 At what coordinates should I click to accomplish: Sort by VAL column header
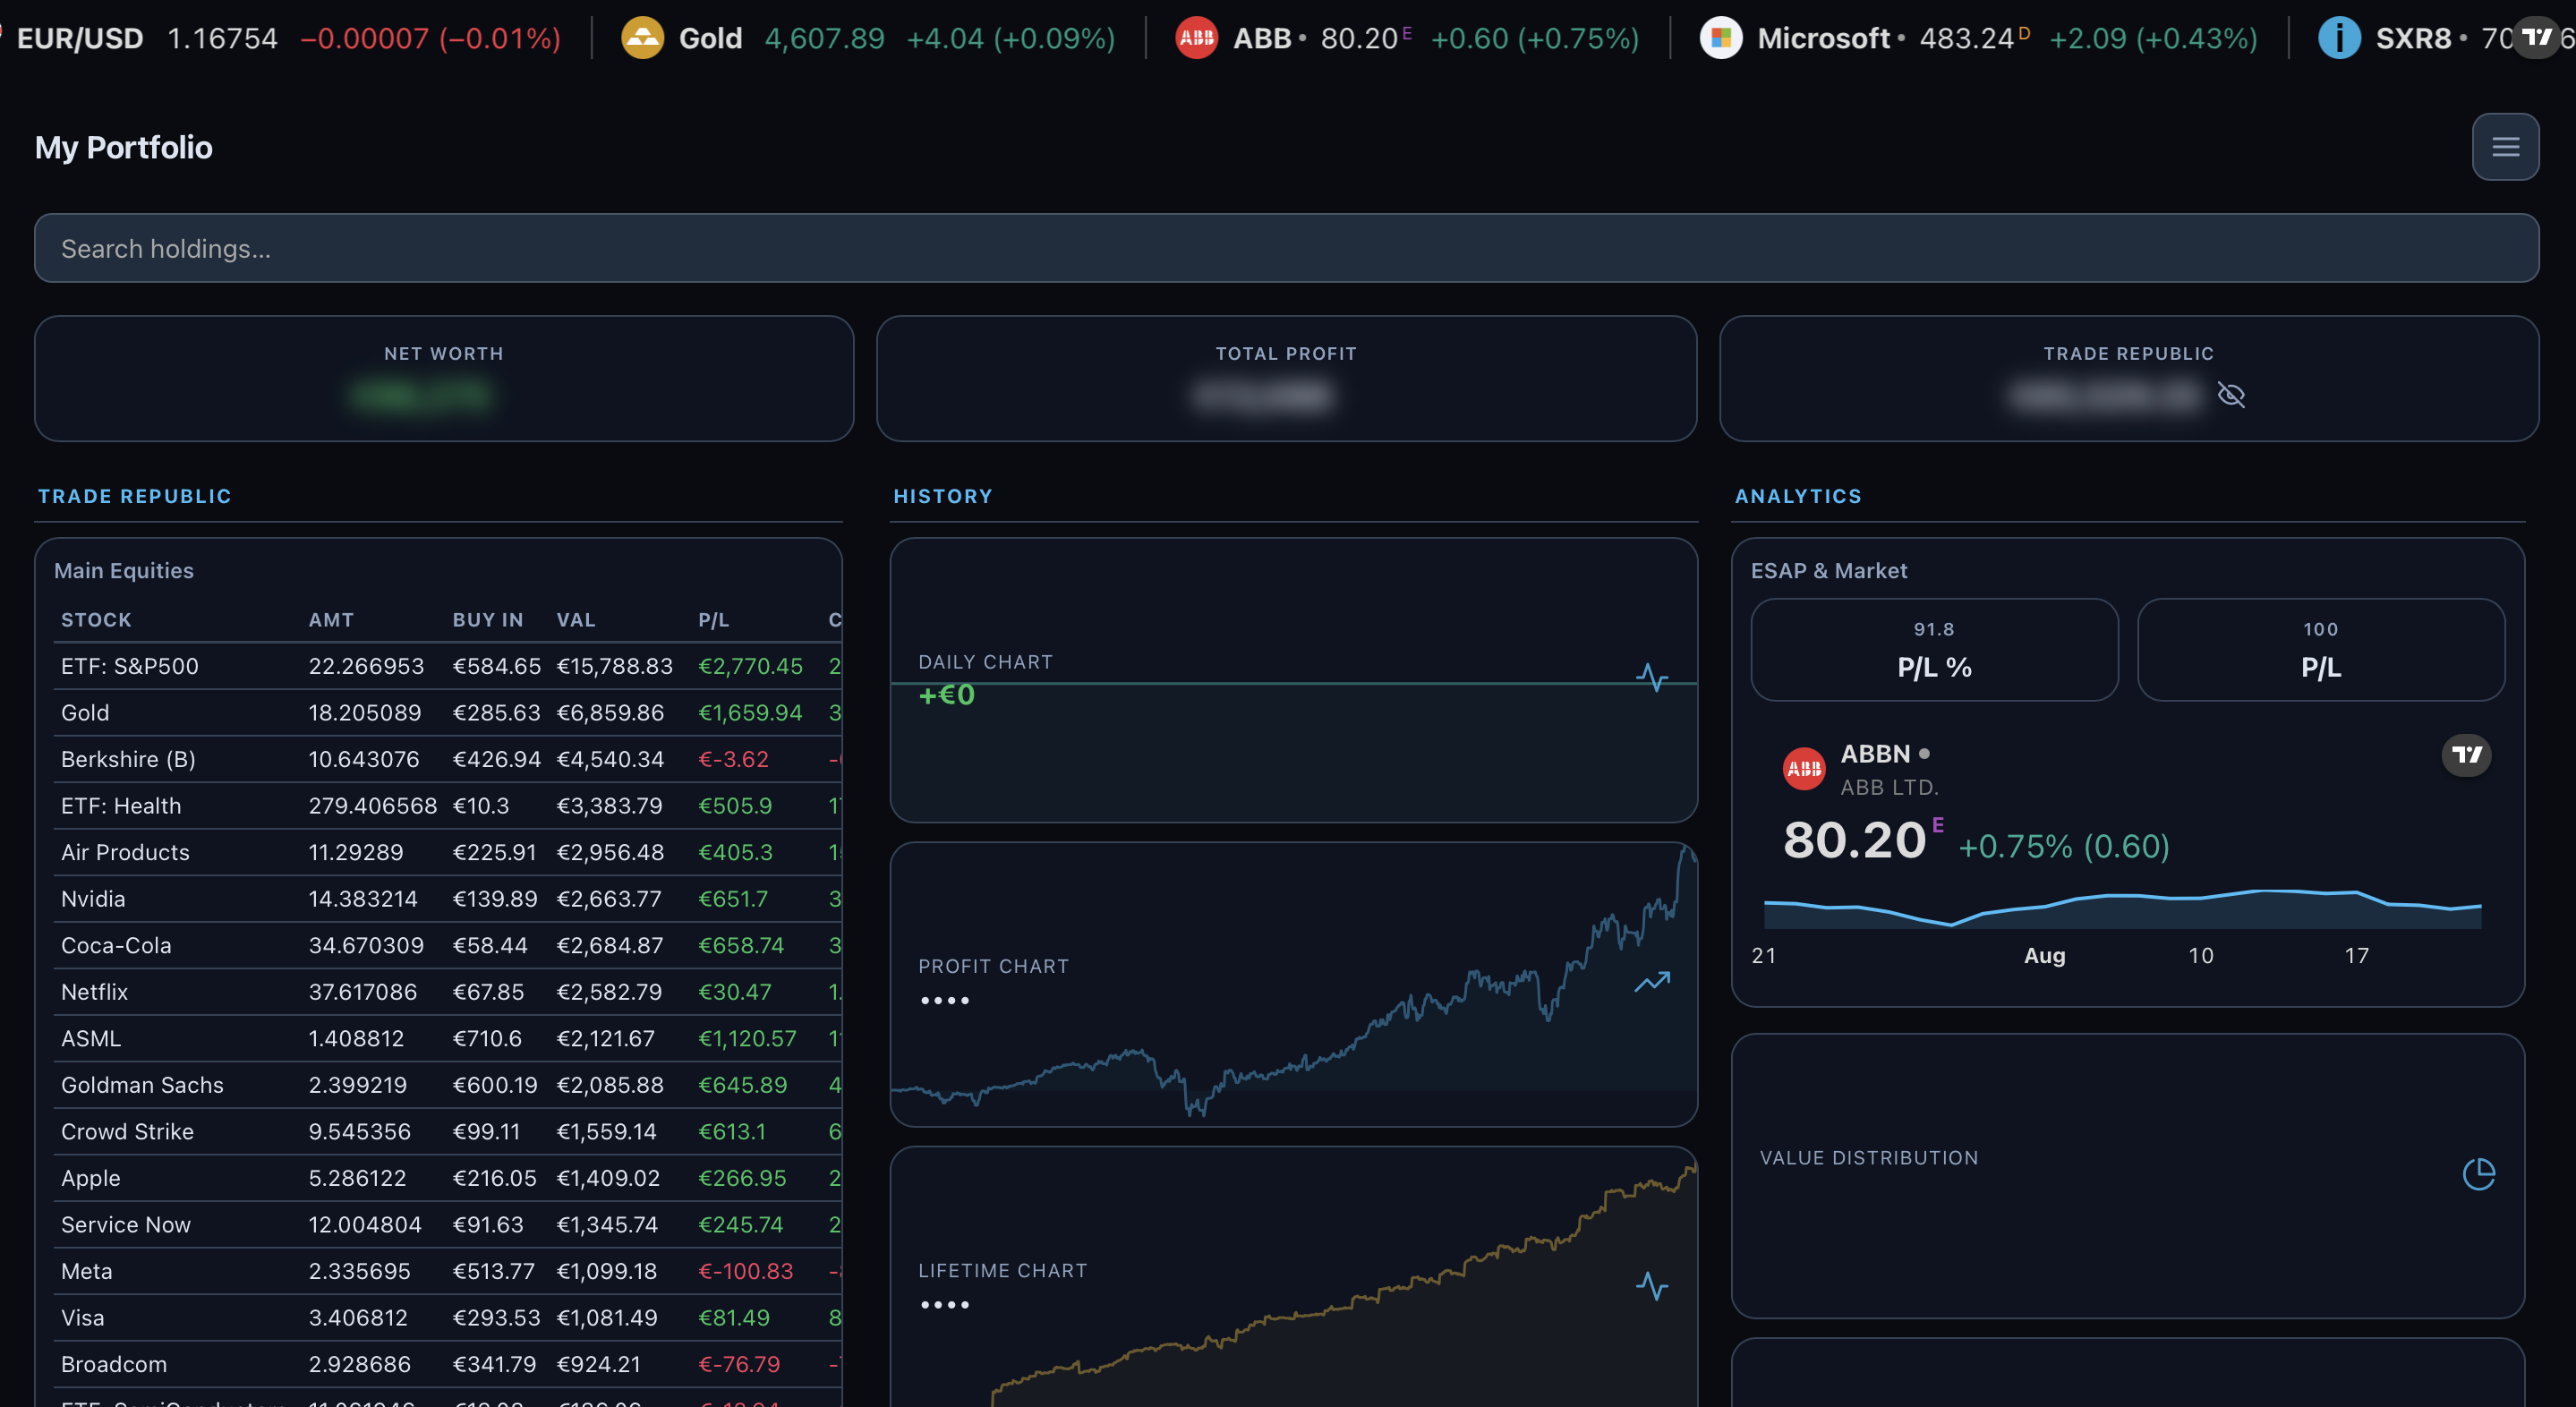pyautogui.click(x=576, y=620)
